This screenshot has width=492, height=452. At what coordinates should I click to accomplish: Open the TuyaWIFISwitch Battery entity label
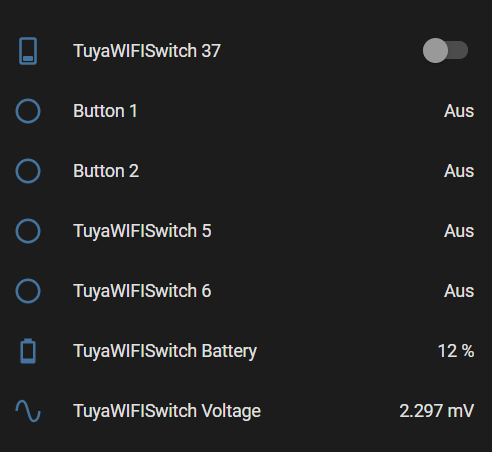coord(165,351)
